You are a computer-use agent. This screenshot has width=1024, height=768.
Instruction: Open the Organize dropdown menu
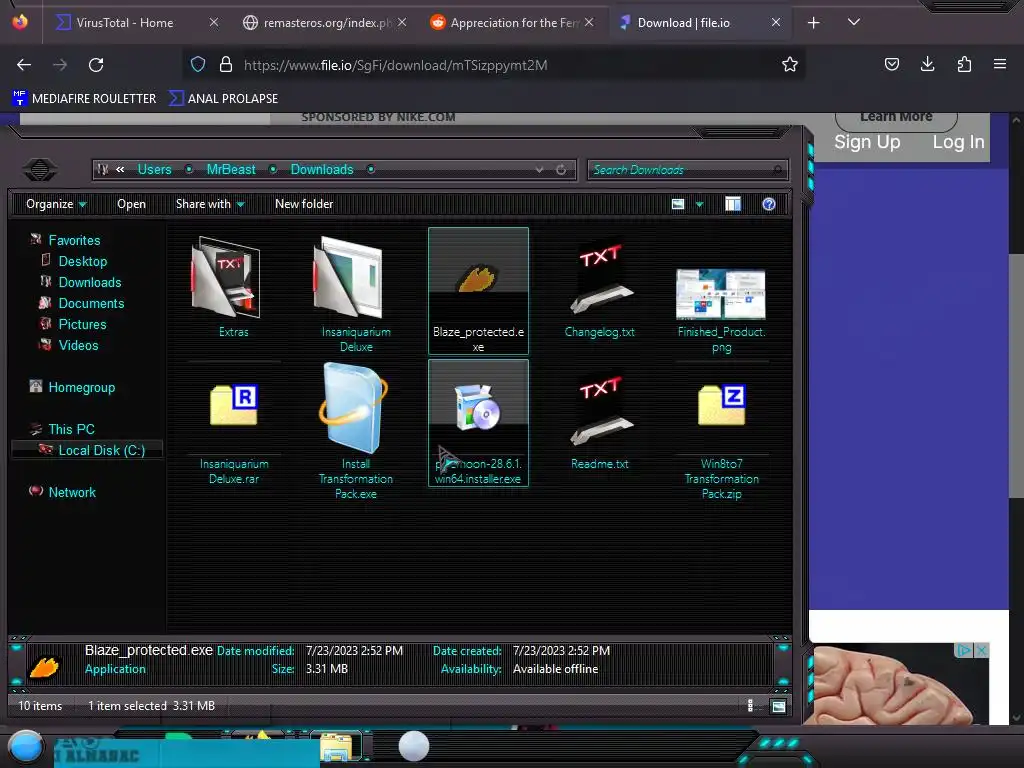(x=56, y=204)
